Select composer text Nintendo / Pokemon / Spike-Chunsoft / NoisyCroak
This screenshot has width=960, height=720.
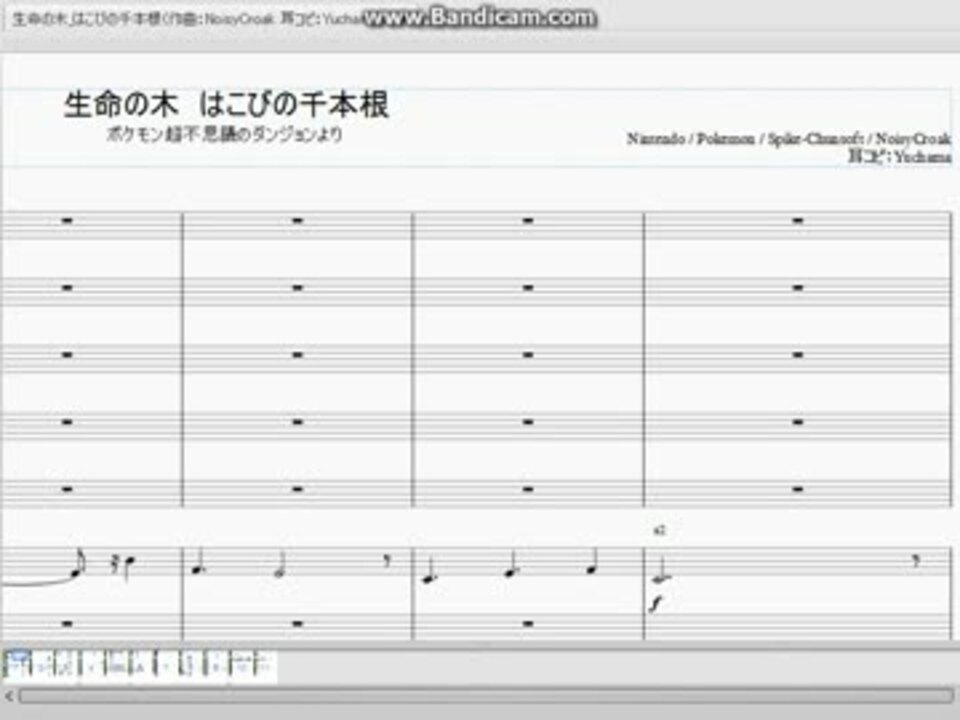(789, 139)
